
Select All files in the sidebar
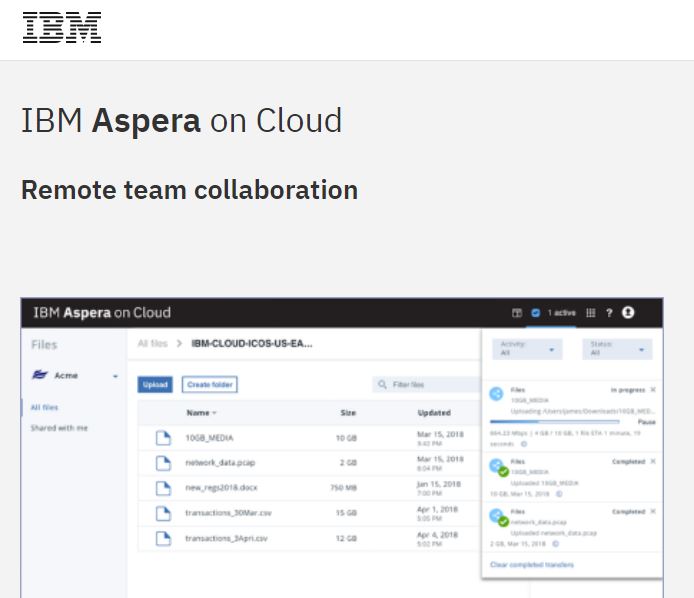44,407
